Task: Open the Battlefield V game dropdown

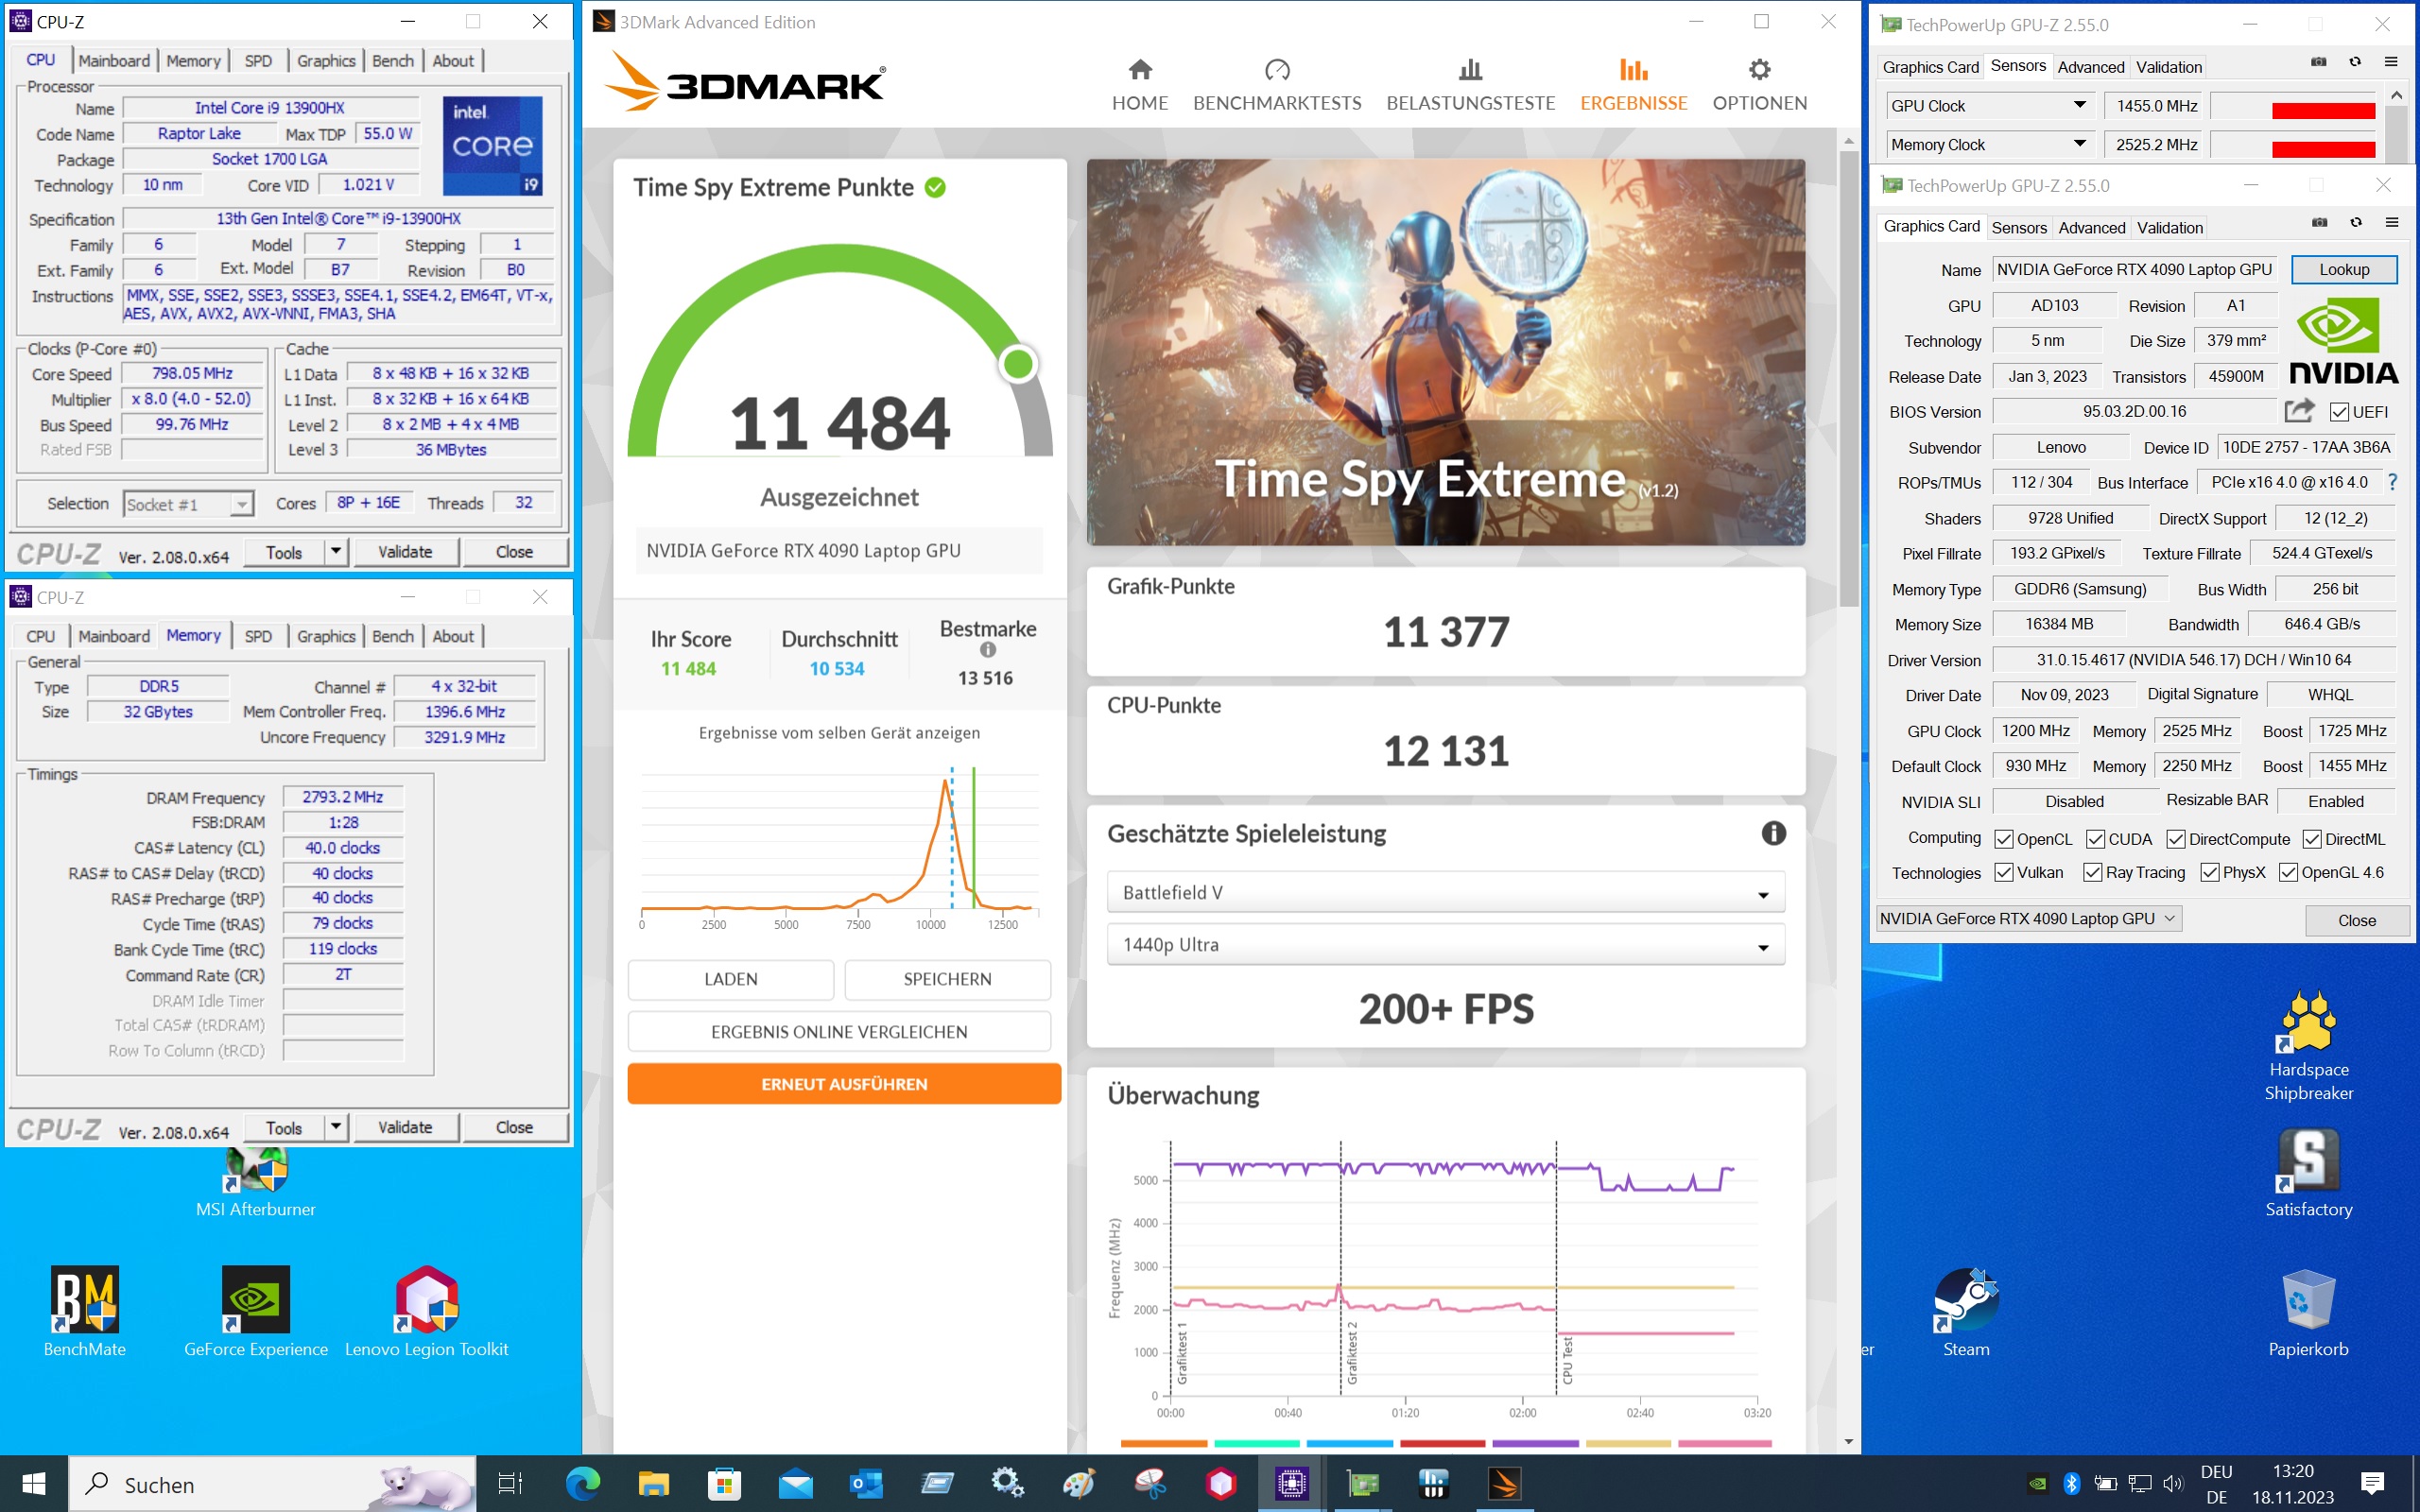Action: tap(1445, 893)
